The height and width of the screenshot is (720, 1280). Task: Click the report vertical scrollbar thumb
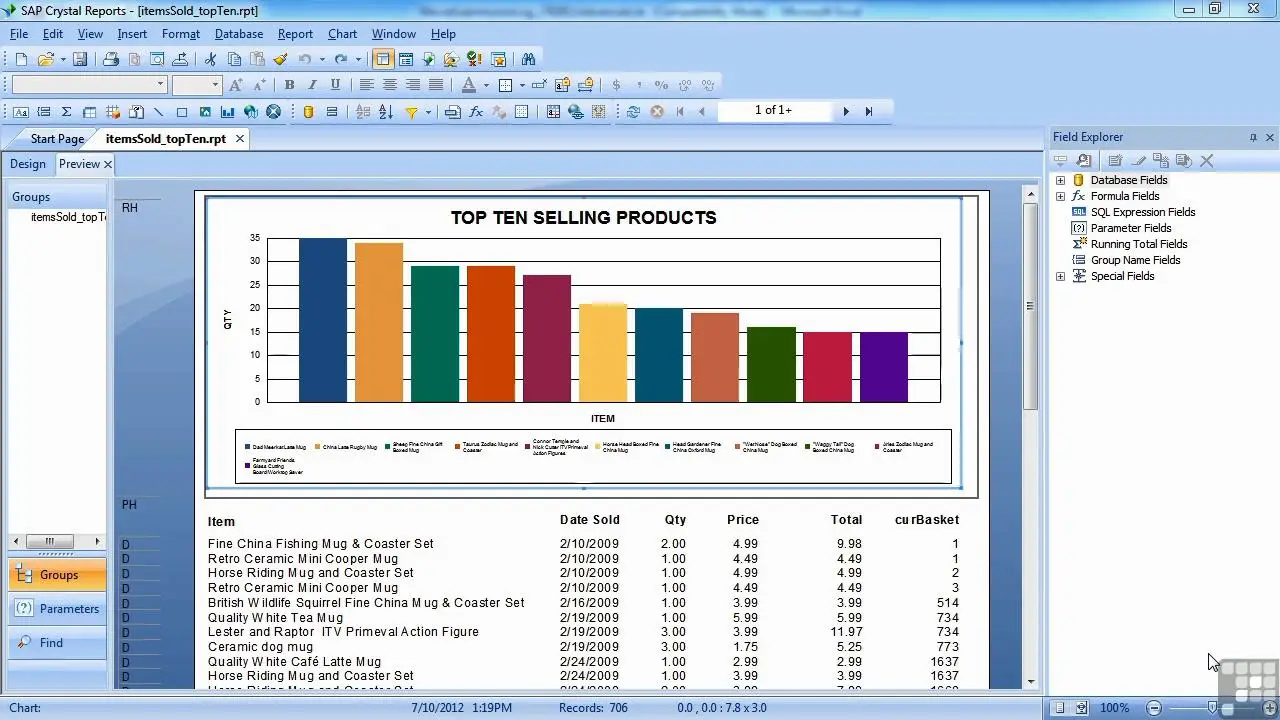pyautogui.click(x=1030, y=306)
